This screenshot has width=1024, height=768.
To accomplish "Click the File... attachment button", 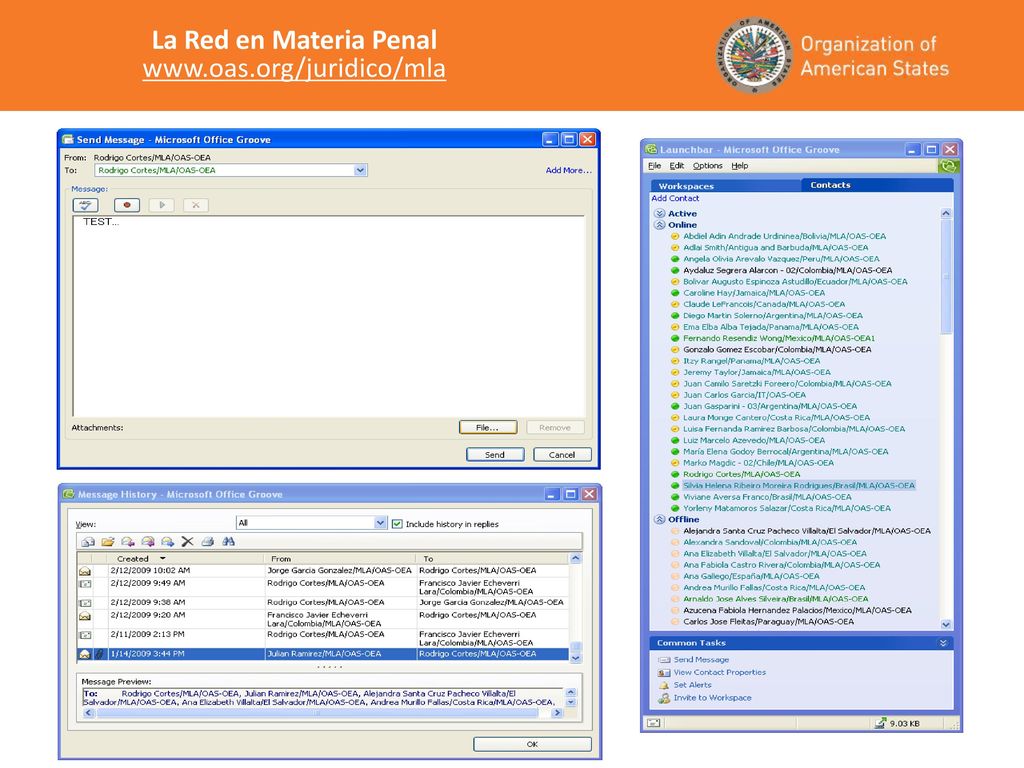I will [x=488, y=427].
